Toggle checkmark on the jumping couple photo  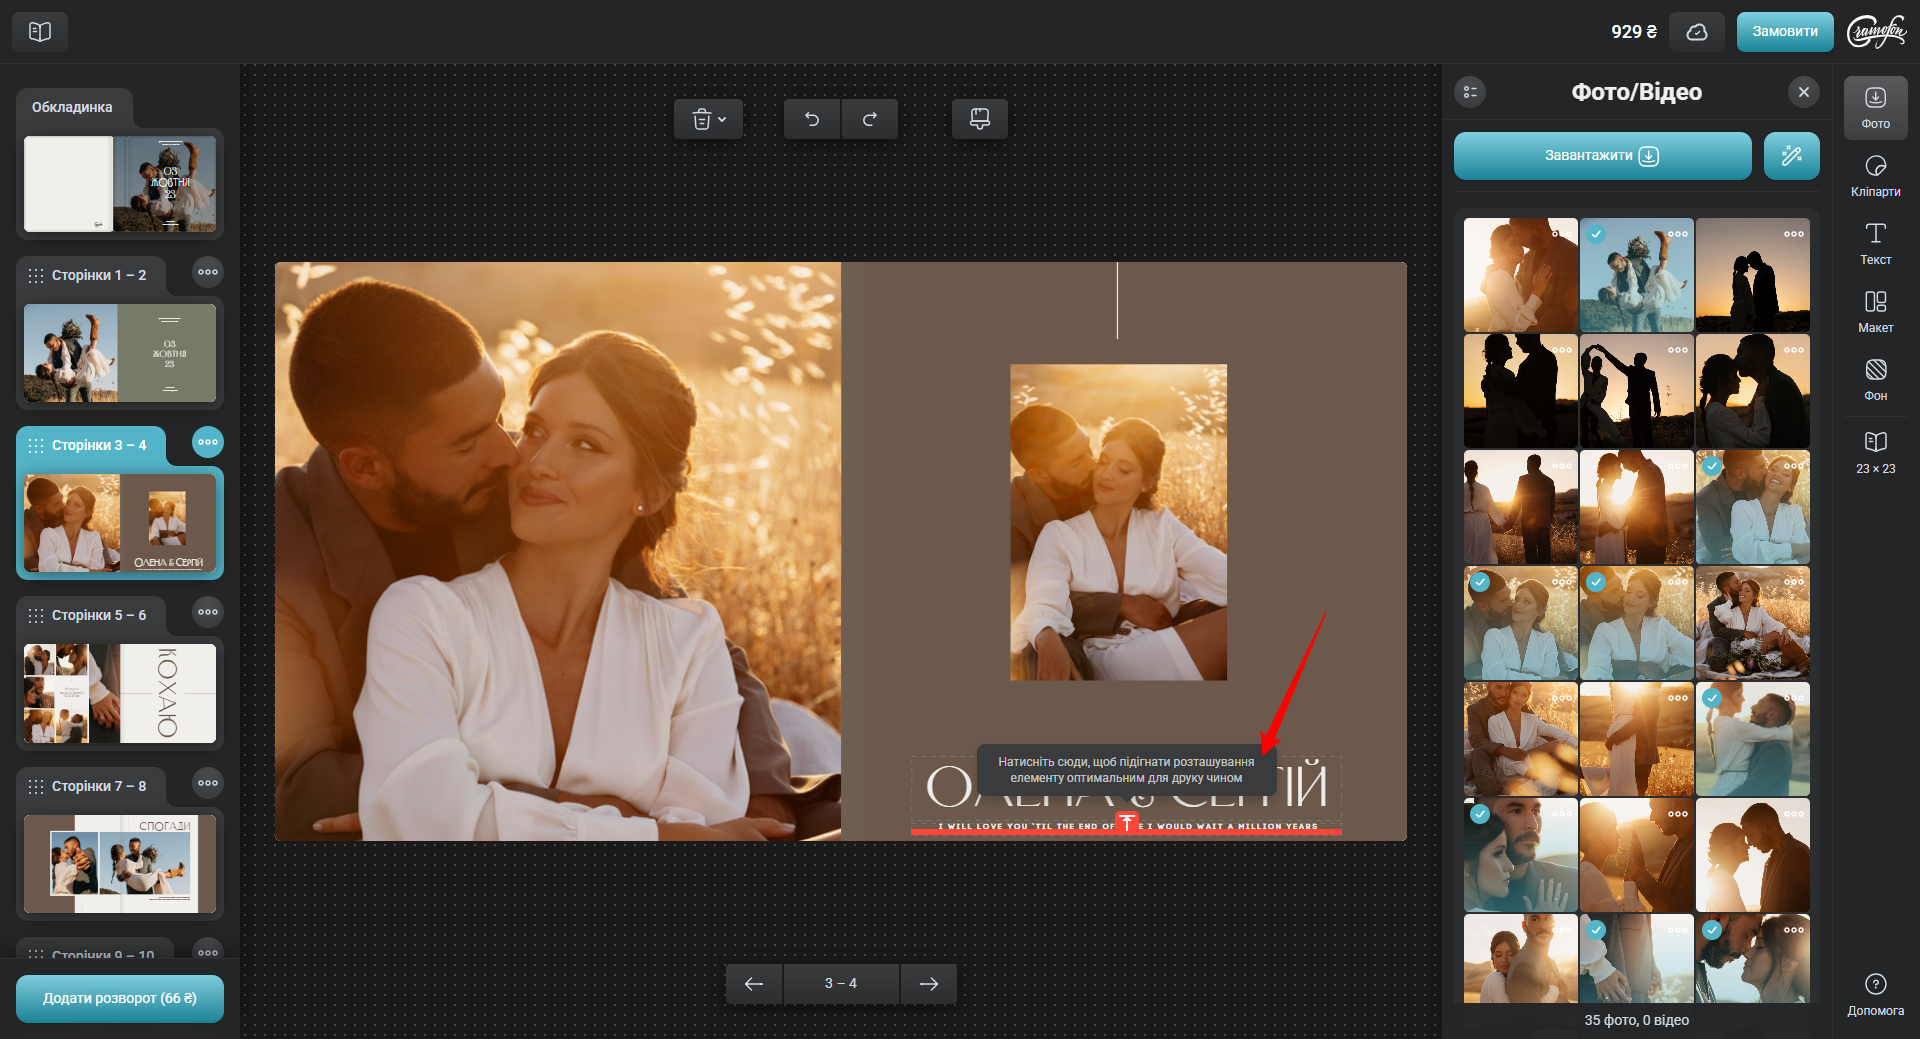click(1596, 234)
